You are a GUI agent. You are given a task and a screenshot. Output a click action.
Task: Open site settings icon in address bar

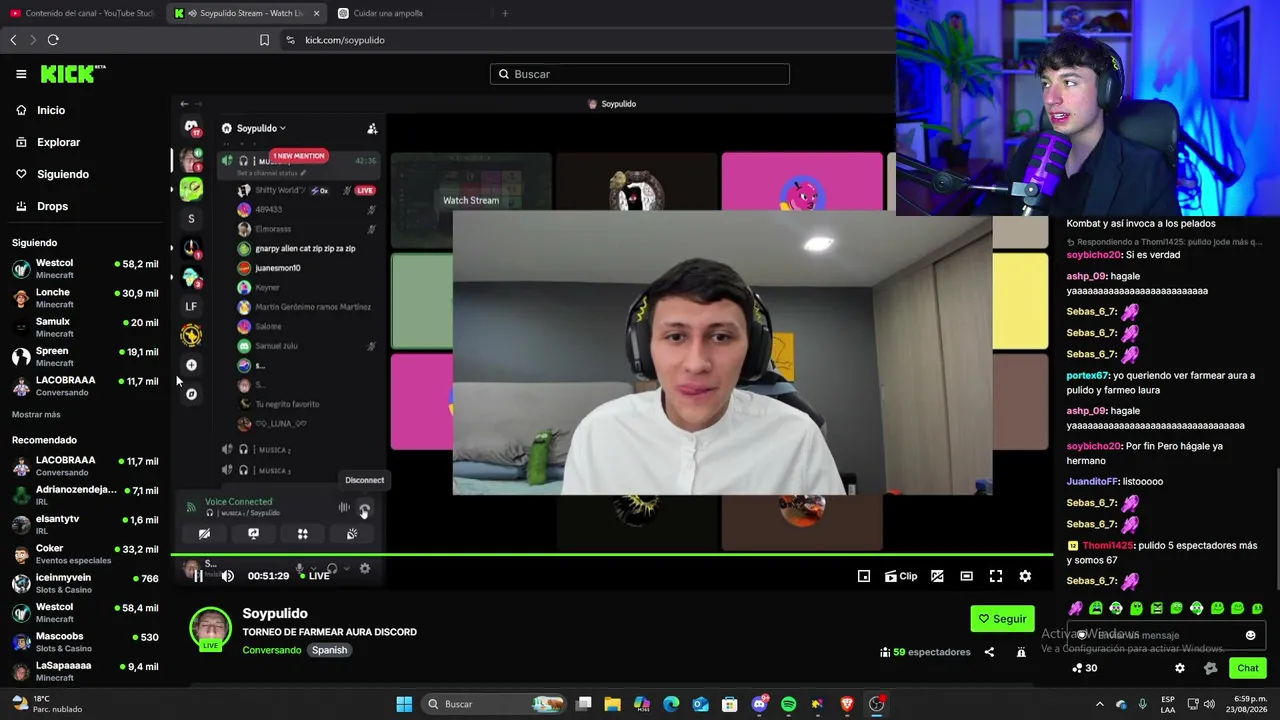[x=290, y=40]
